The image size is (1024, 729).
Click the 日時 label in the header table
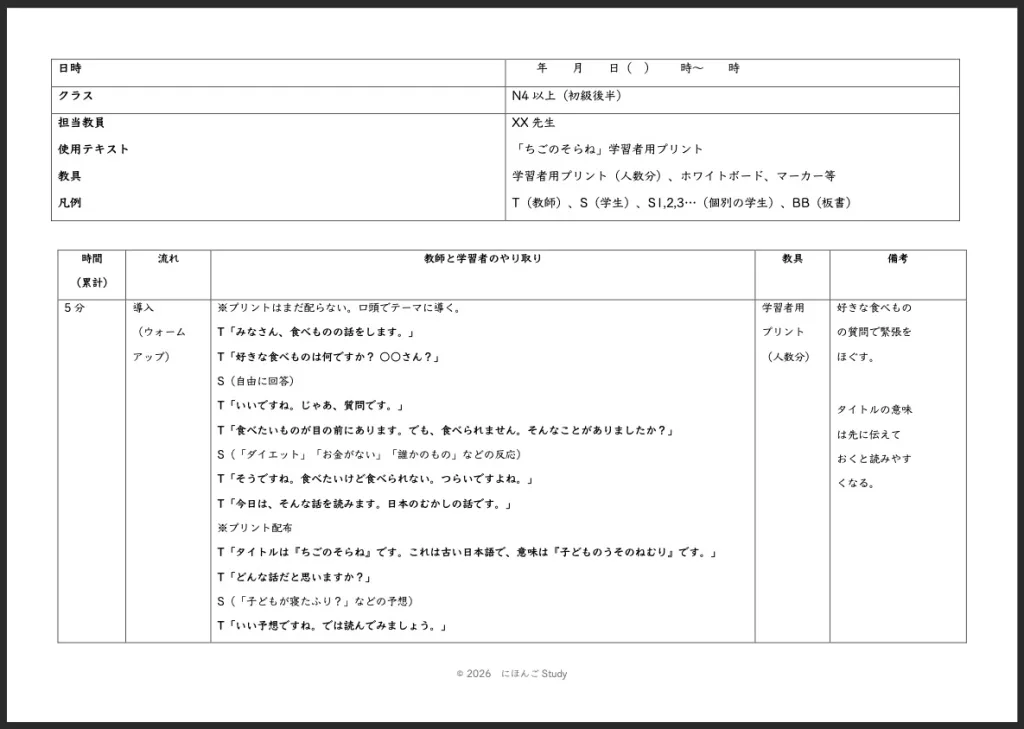70,69
